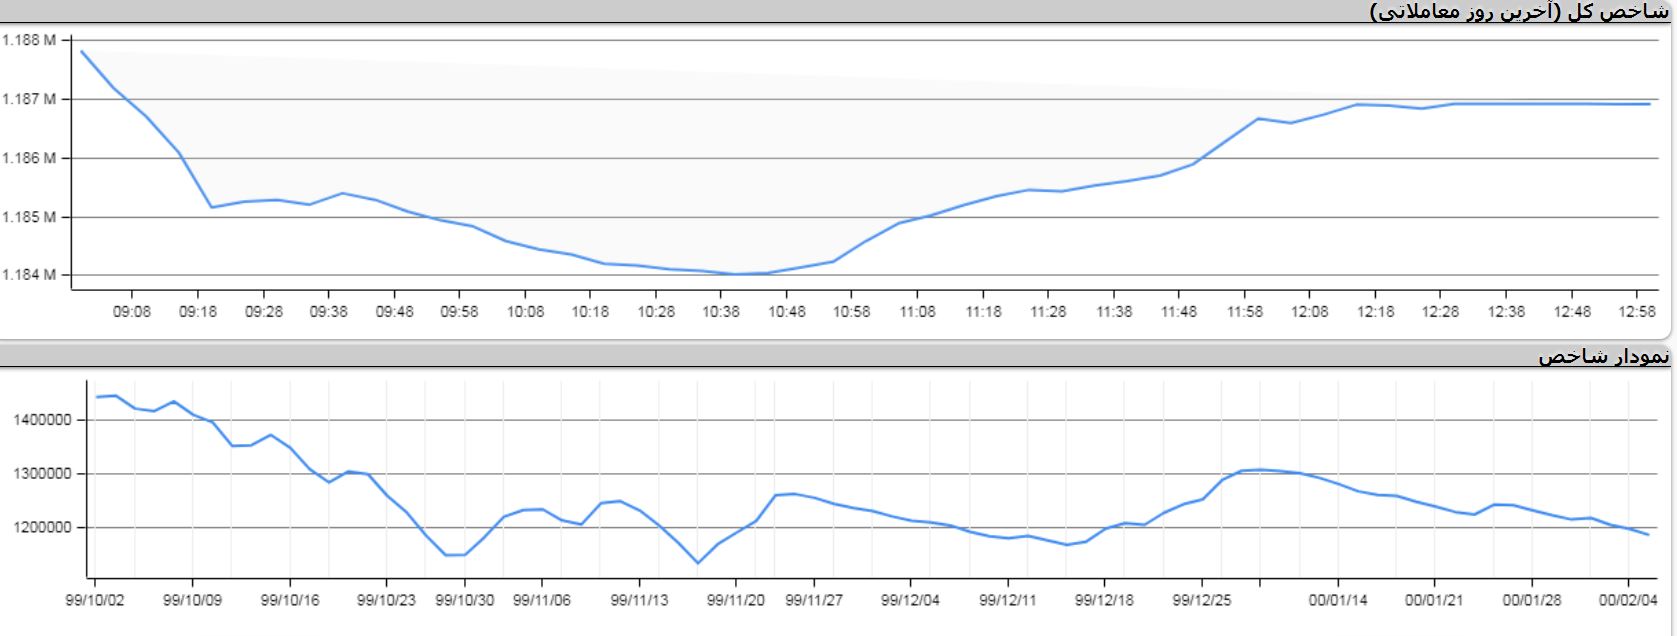Image resolution: width=1677 pixels, height=636 pixels.
Task: Click the lowest point of the intraday line
Action: point(737,274)
